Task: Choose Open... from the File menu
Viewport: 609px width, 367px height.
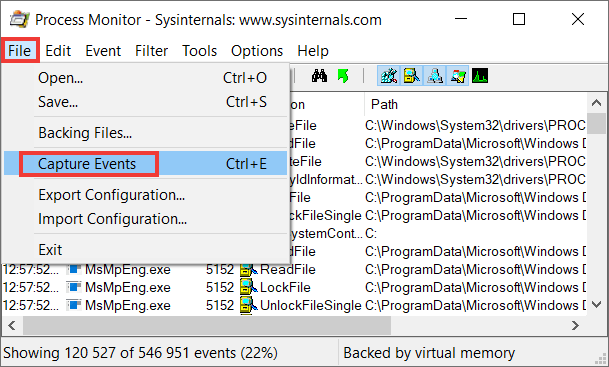Action: (x=146, y=78)
